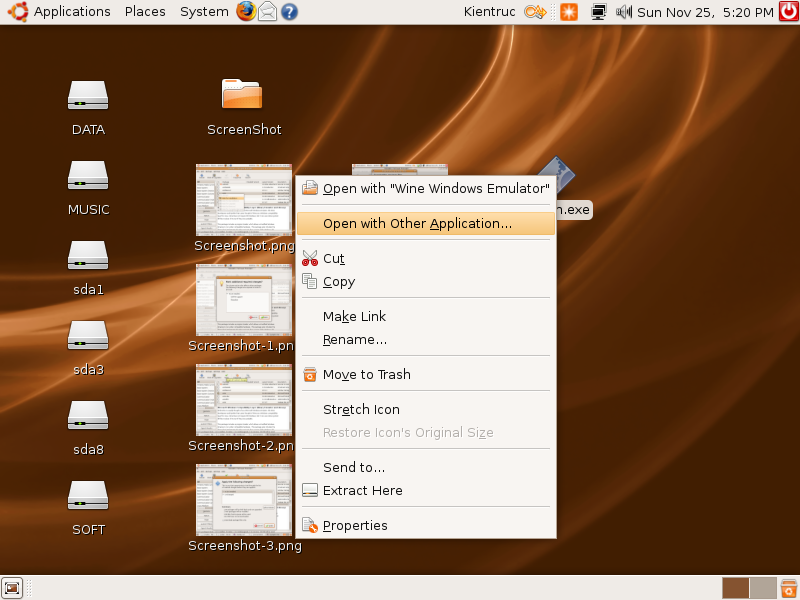Open the Trash icon in bottom panel

[789, 588]
